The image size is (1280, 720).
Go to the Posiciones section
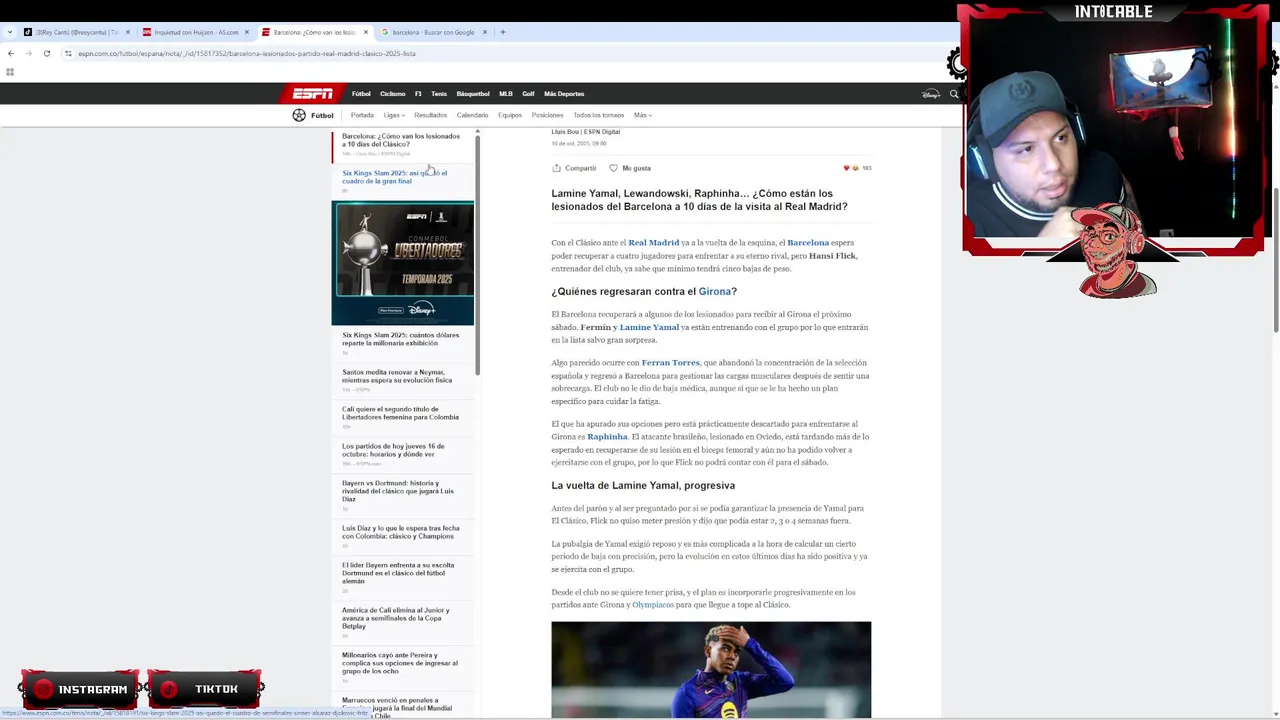point(547,115)
